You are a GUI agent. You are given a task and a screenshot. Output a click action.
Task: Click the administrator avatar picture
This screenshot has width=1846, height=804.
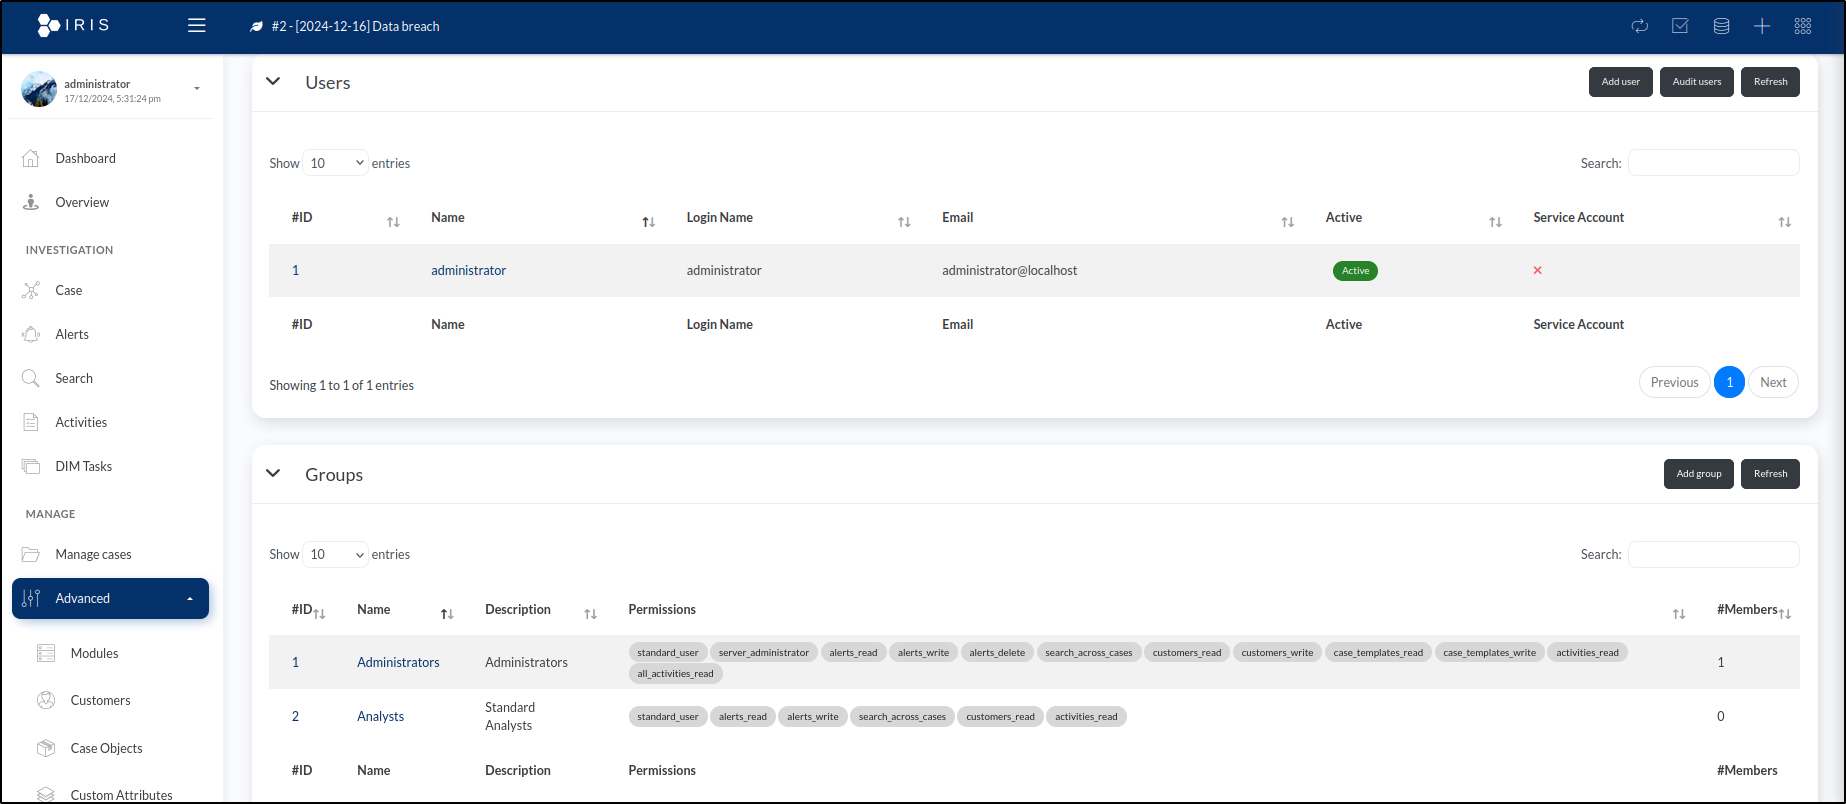pos(39,89)
